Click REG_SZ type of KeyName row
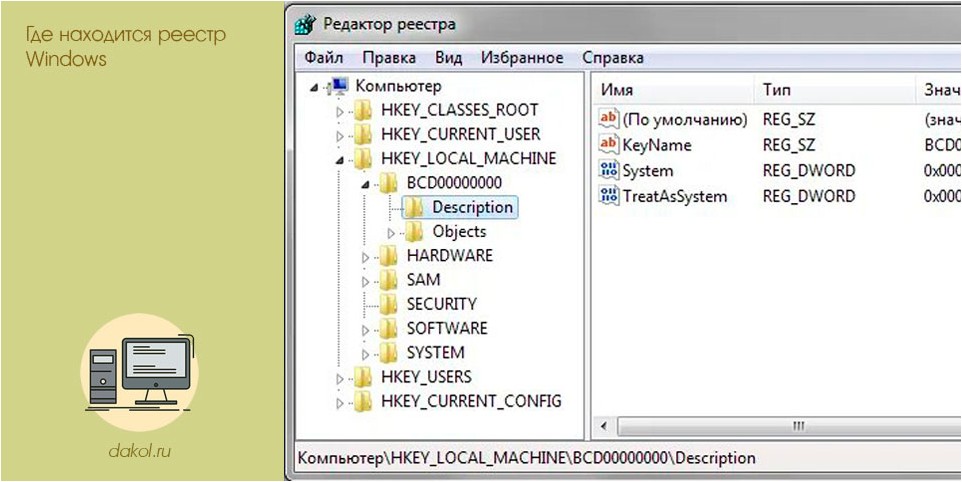 pyautogui.click(x=788, y=145)
